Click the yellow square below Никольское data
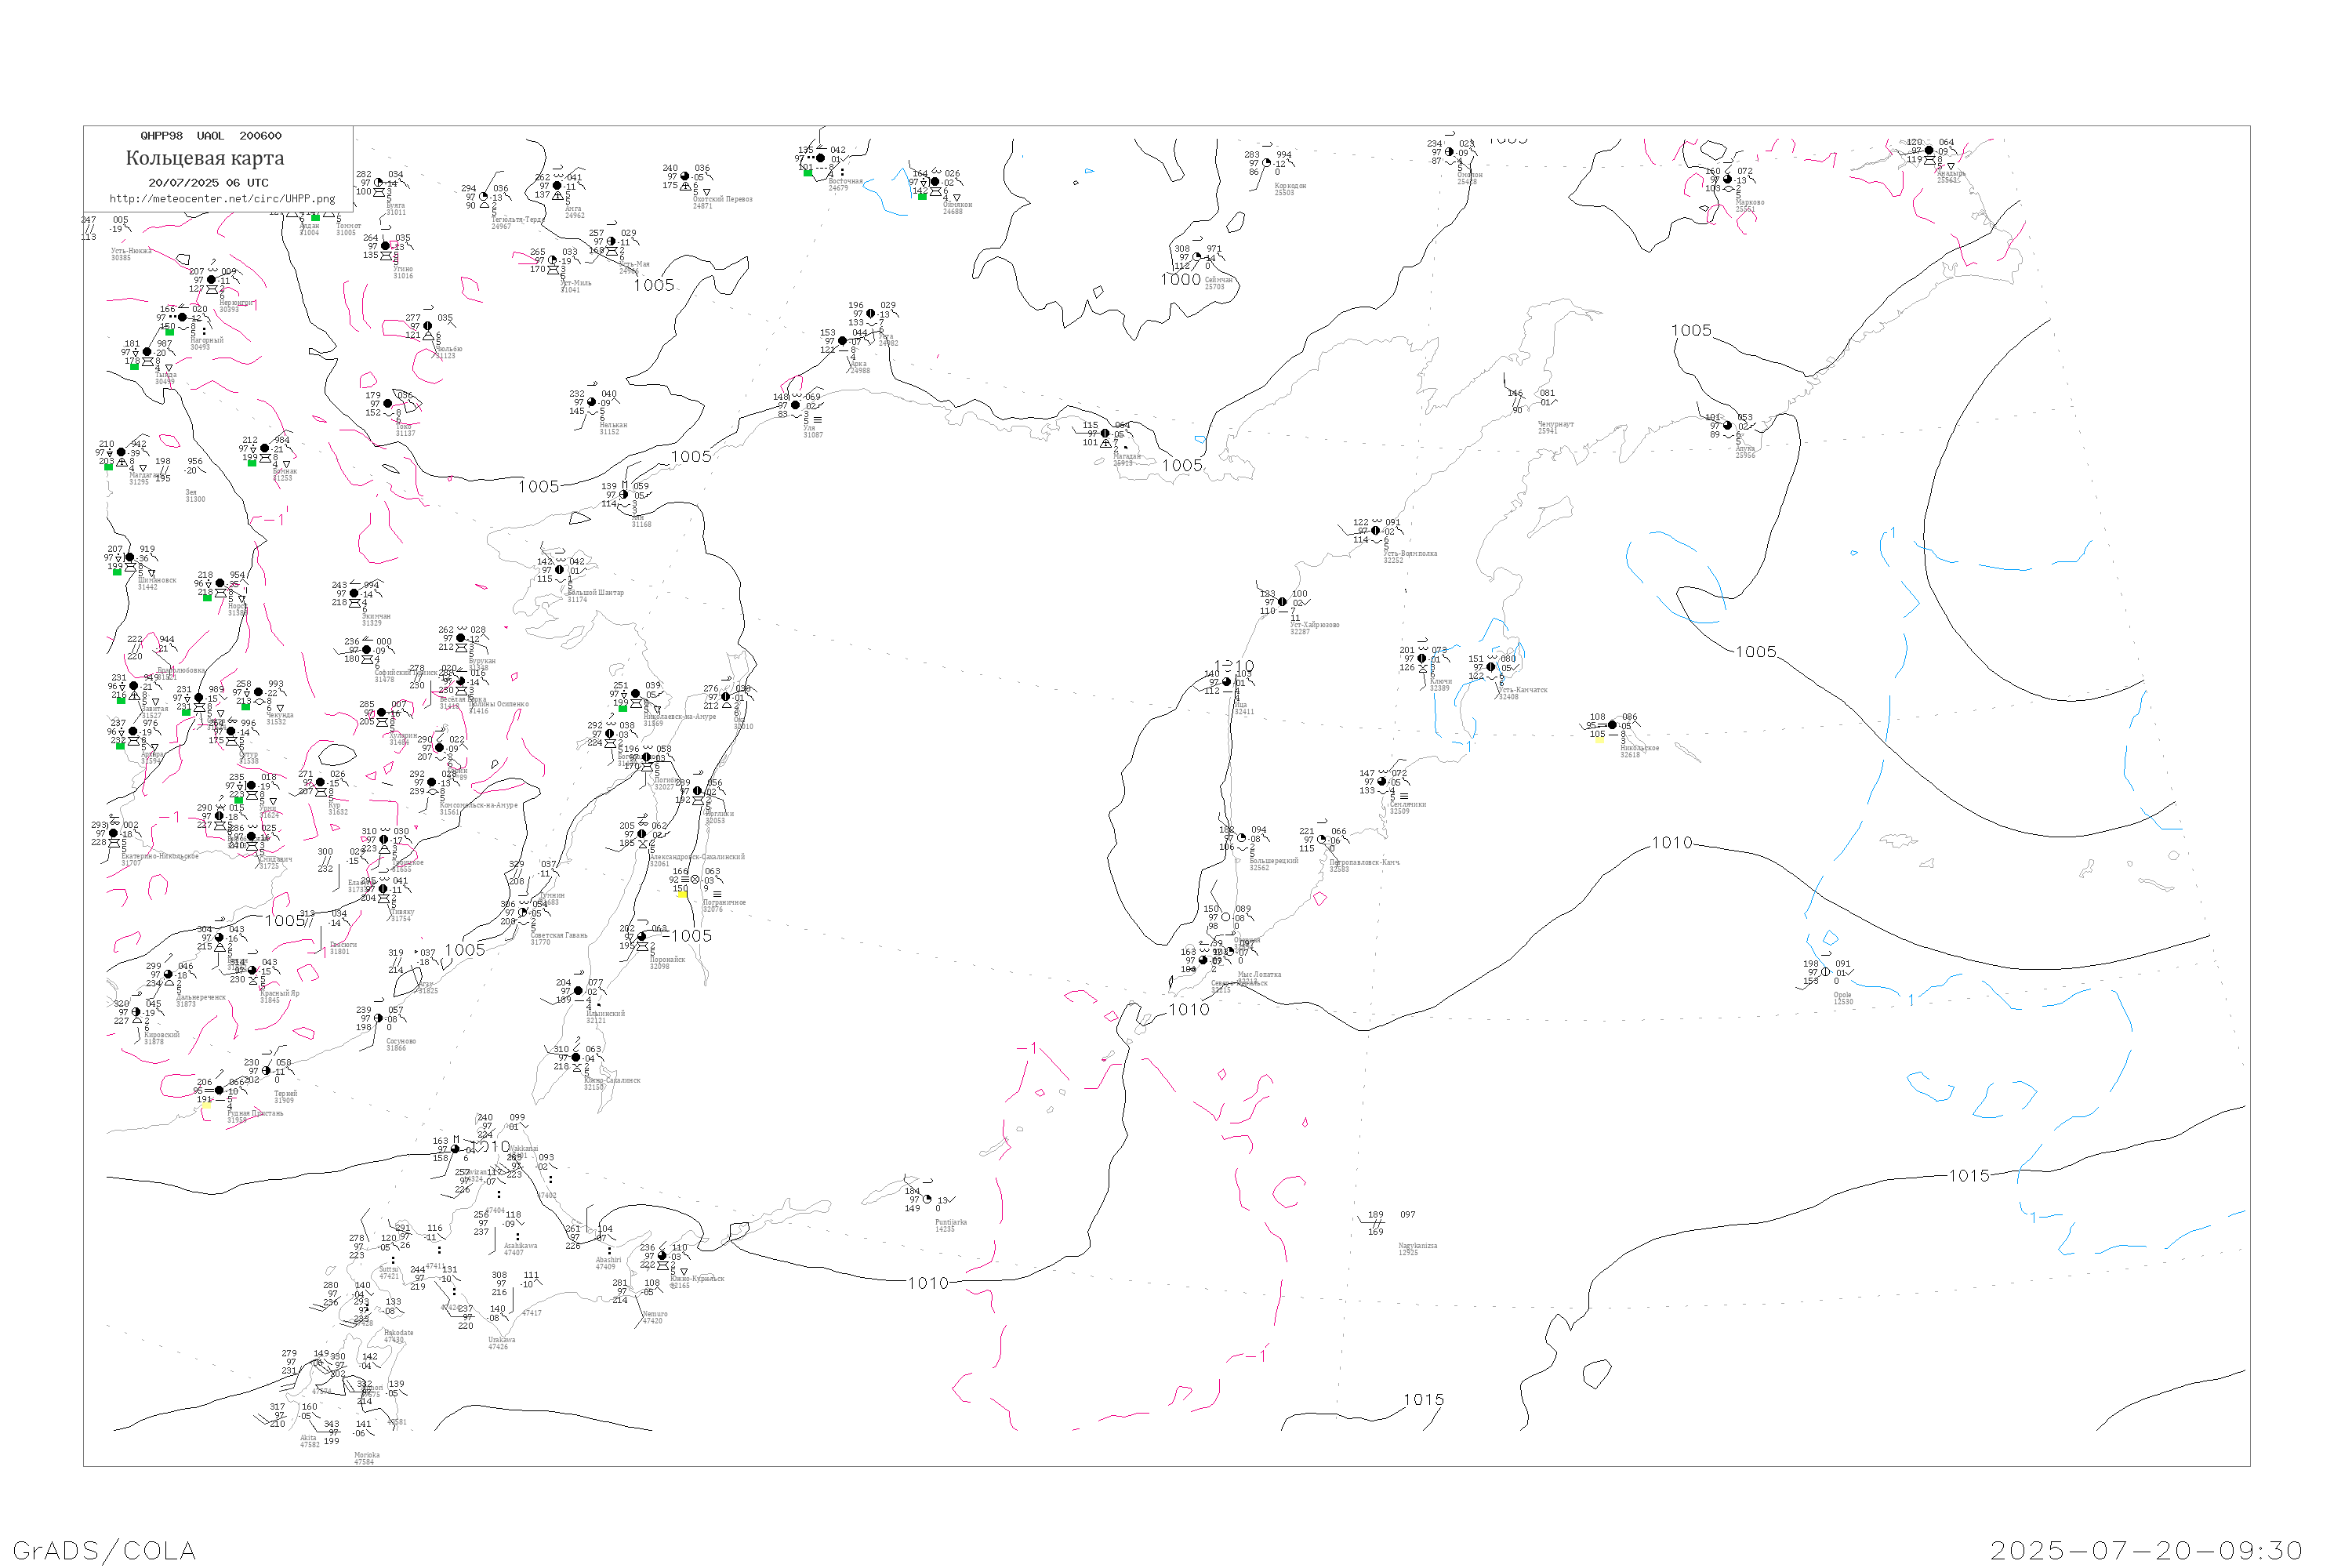The image size is (2352, 1568). point(1599,741)
